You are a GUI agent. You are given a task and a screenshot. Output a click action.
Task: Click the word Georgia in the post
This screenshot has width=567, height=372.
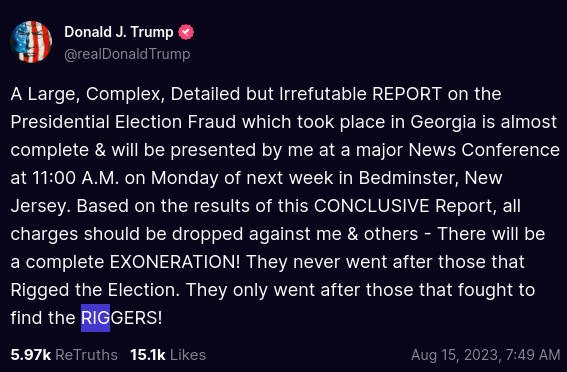[x=443, y=122]
